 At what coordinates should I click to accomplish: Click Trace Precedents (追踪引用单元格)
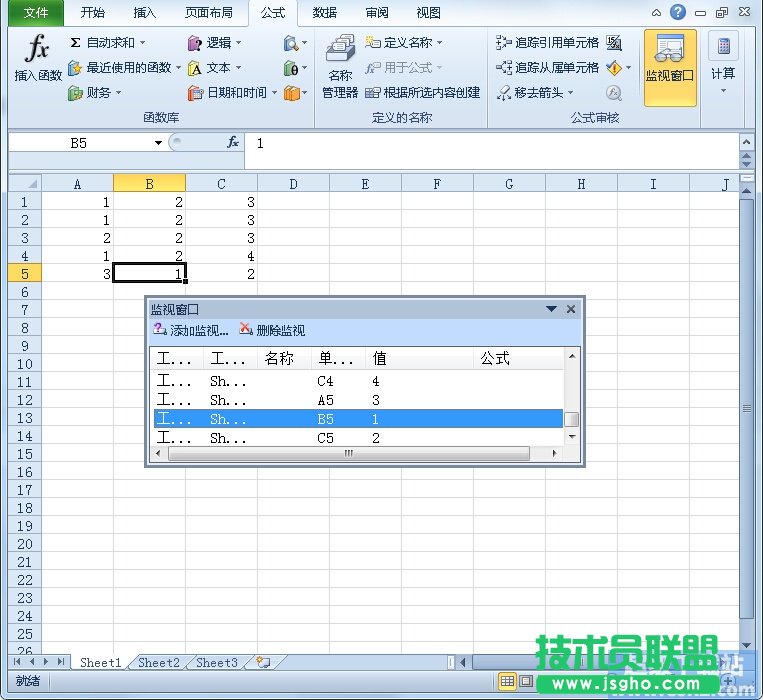(547, 43)
